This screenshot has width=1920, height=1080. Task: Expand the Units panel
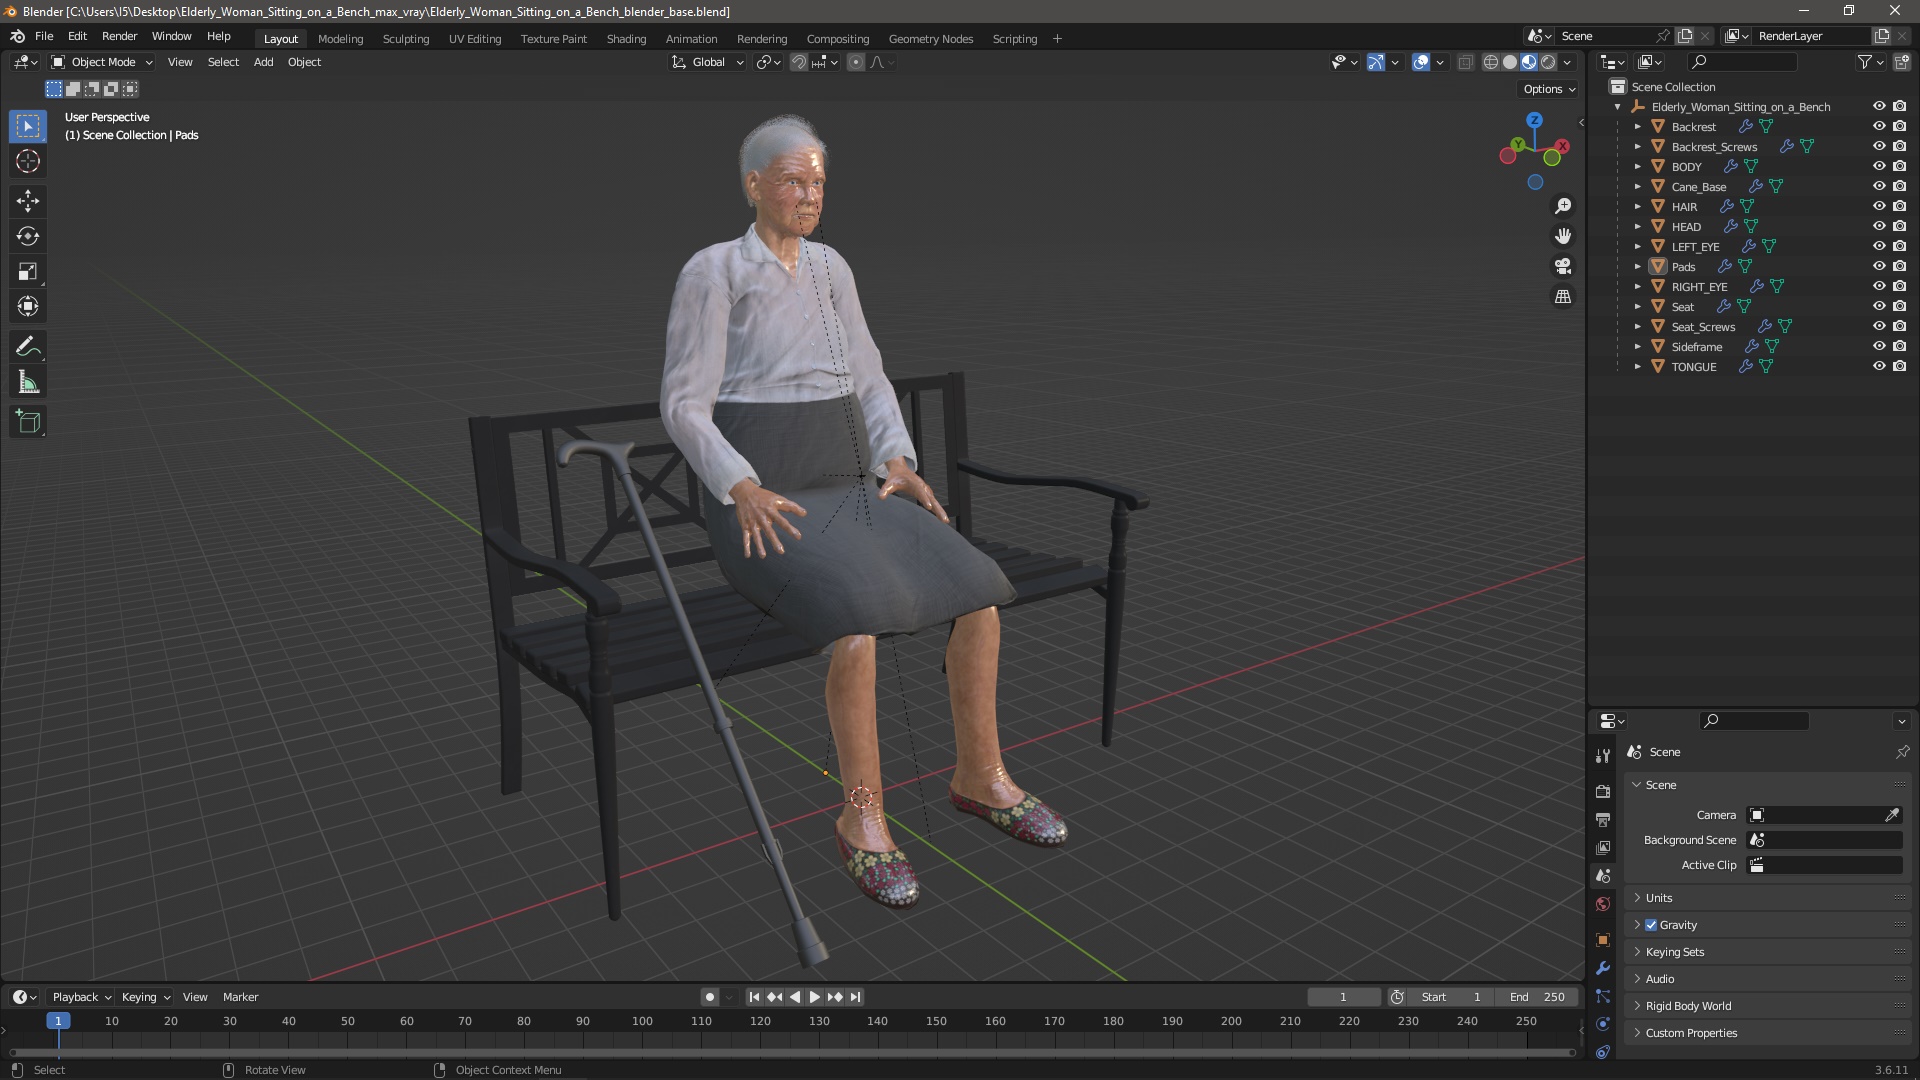[1659, 898]
